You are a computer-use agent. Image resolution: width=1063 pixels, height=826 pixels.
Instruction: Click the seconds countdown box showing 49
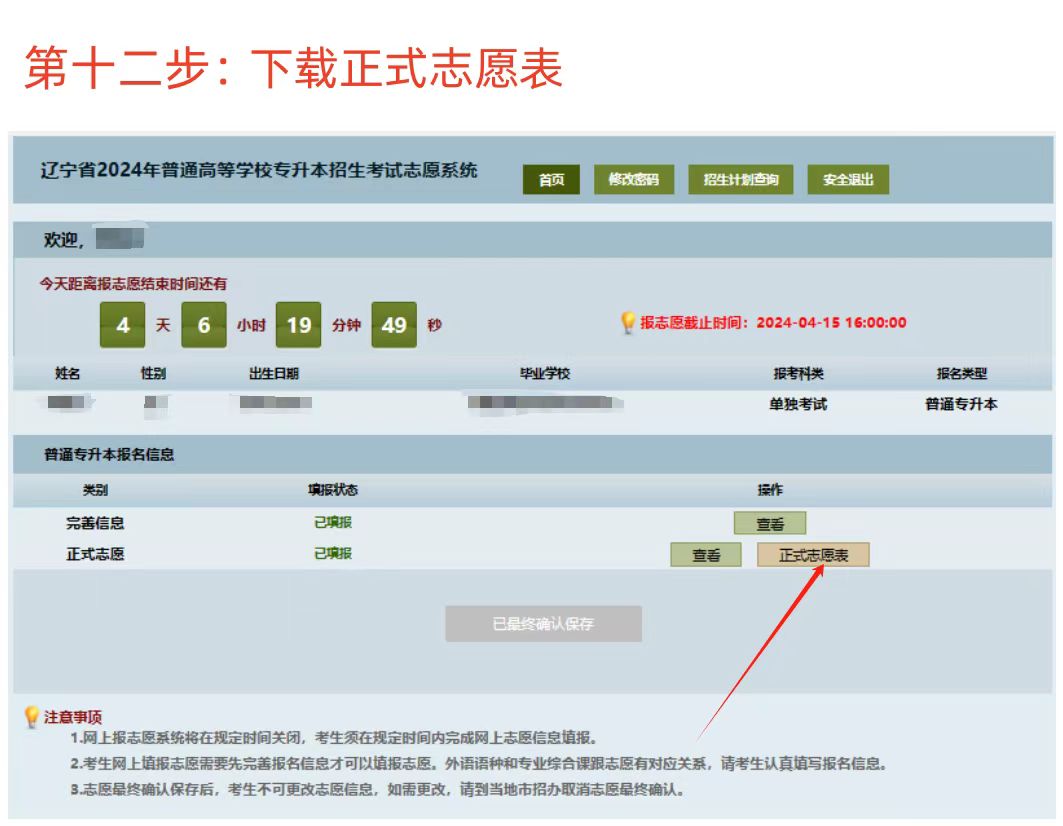393,325
